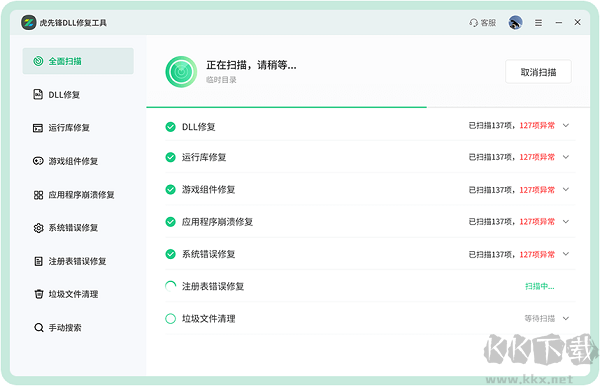This screenshot has width=600, height=386.
Task: Click green check icon beside 运行库修复 row
Action: tap(170, 157)
